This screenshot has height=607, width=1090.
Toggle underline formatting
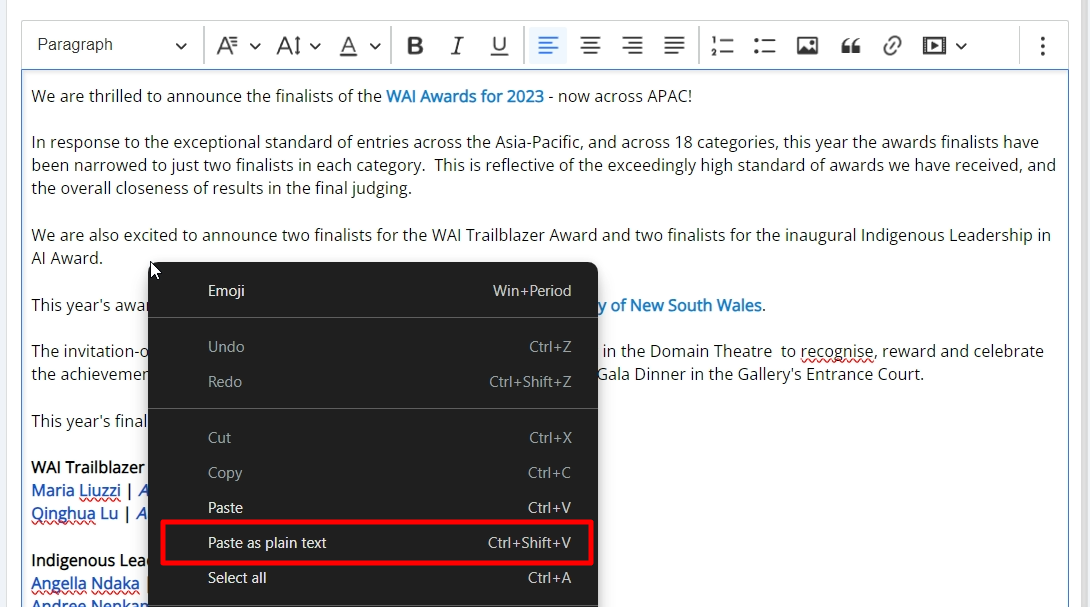[499, 46]
